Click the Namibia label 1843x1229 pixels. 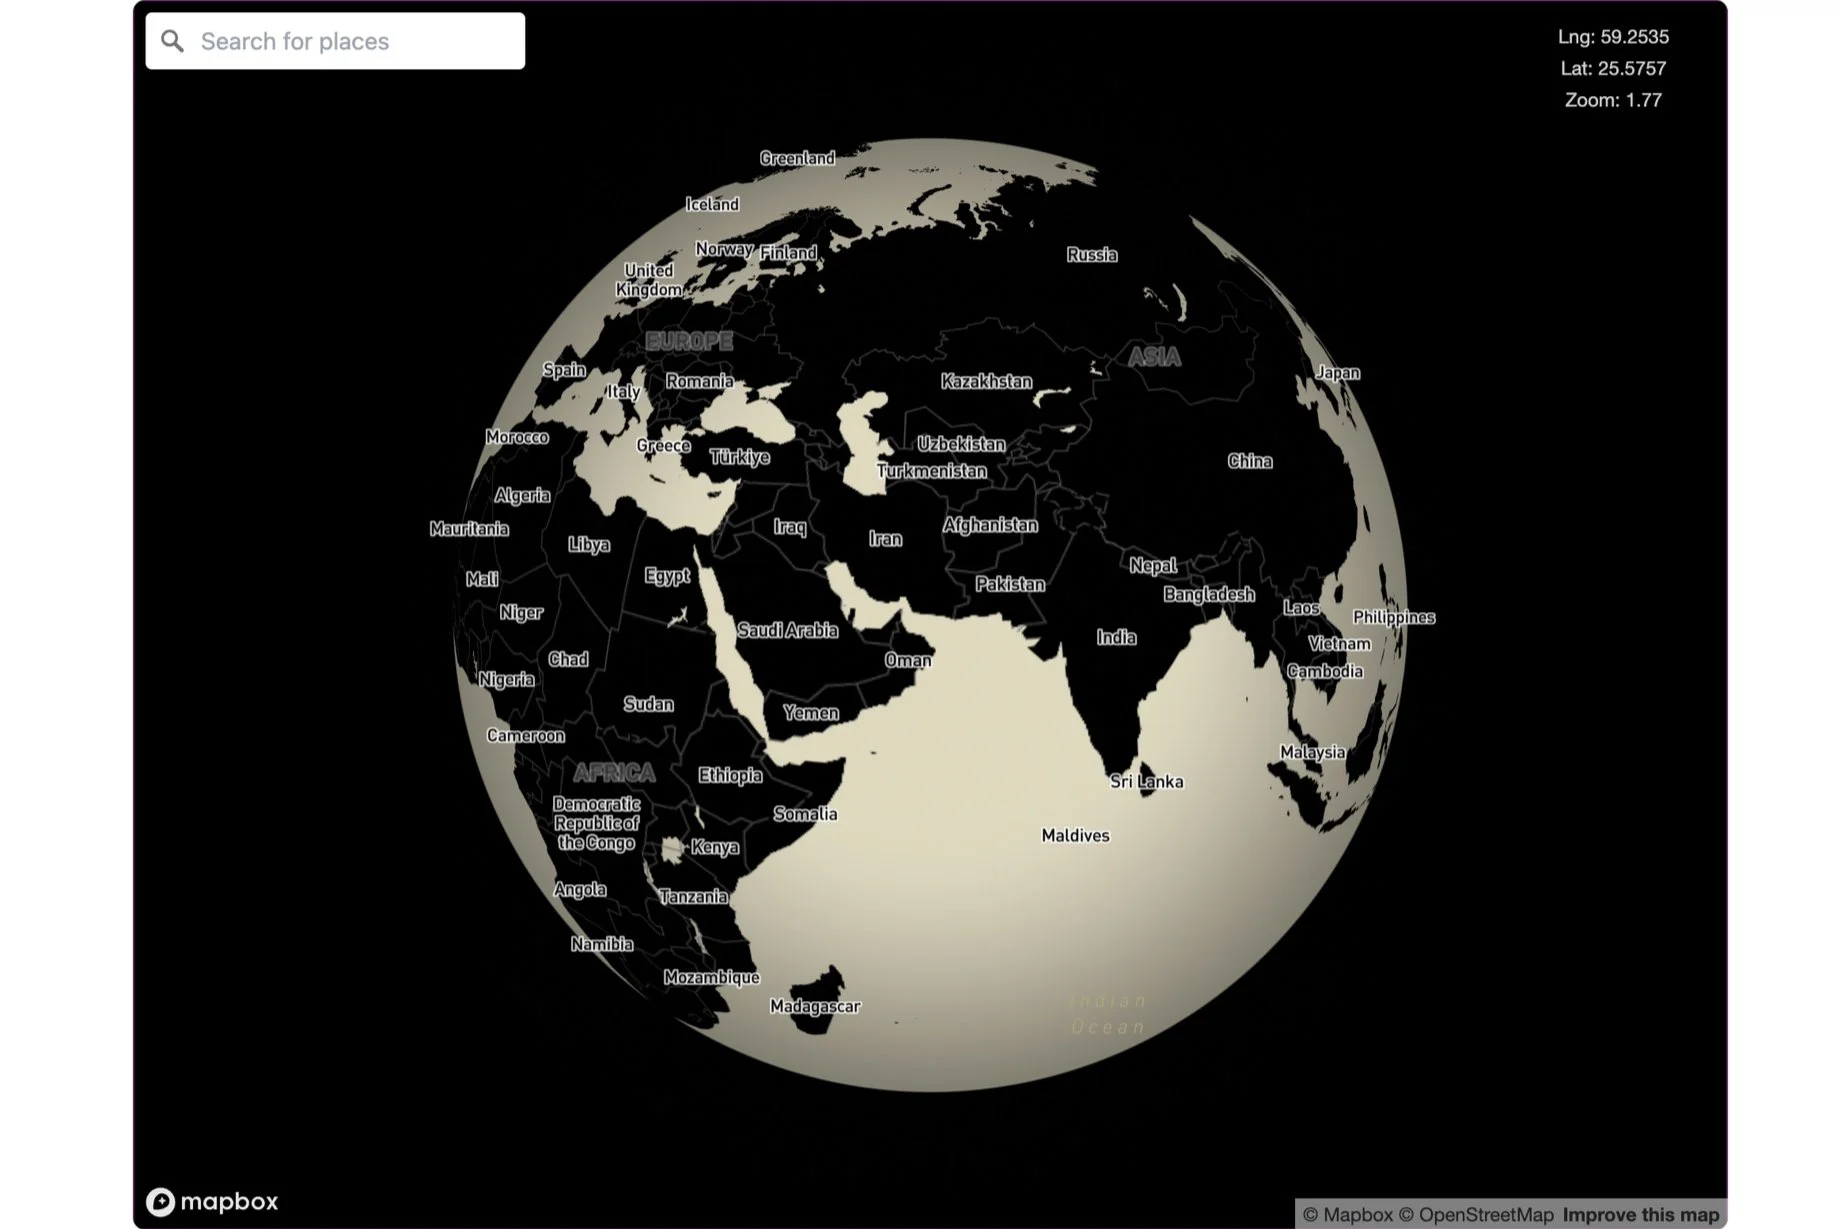(601, 944)
